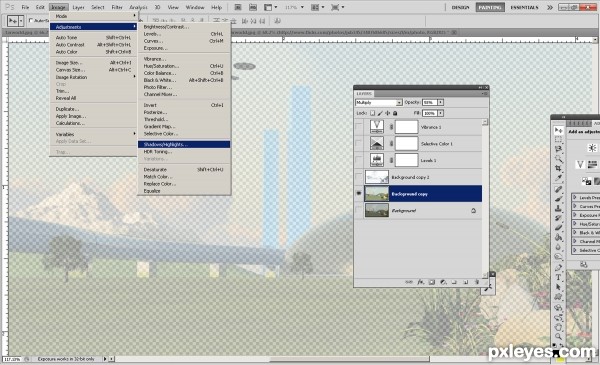Expand the Black & White Presets list

coord(575,233)
